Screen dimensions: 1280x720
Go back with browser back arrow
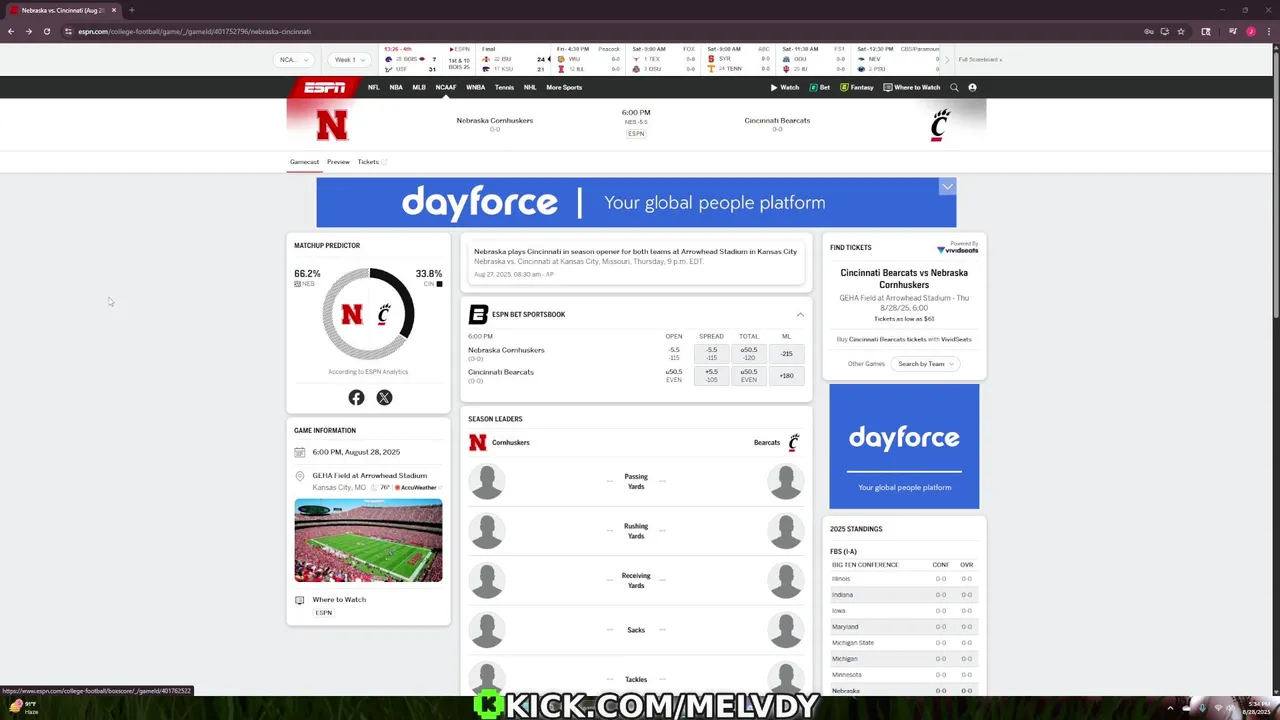tap(10, 31)
